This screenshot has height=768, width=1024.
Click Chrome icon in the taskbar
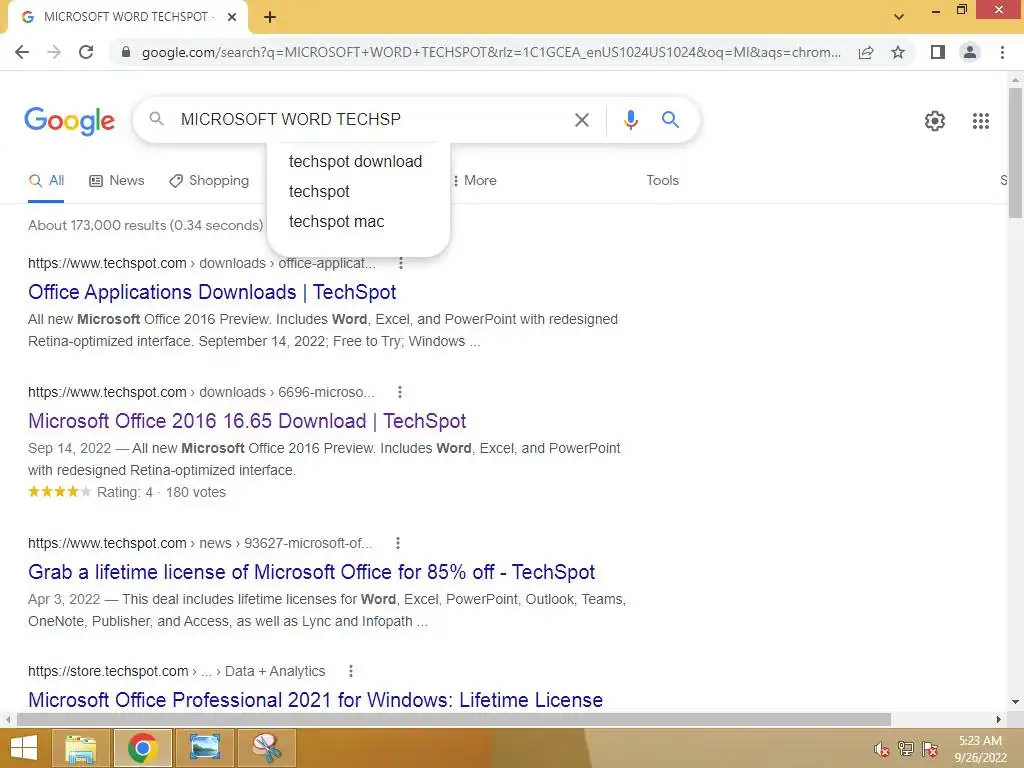pos(142,748)
